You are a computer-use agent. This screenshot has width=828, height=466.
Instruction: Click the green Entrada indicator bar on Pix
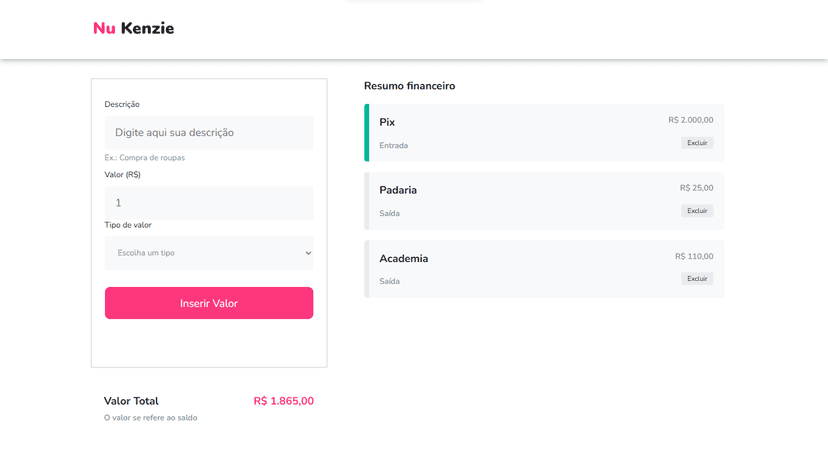click(x=367, y=133)
